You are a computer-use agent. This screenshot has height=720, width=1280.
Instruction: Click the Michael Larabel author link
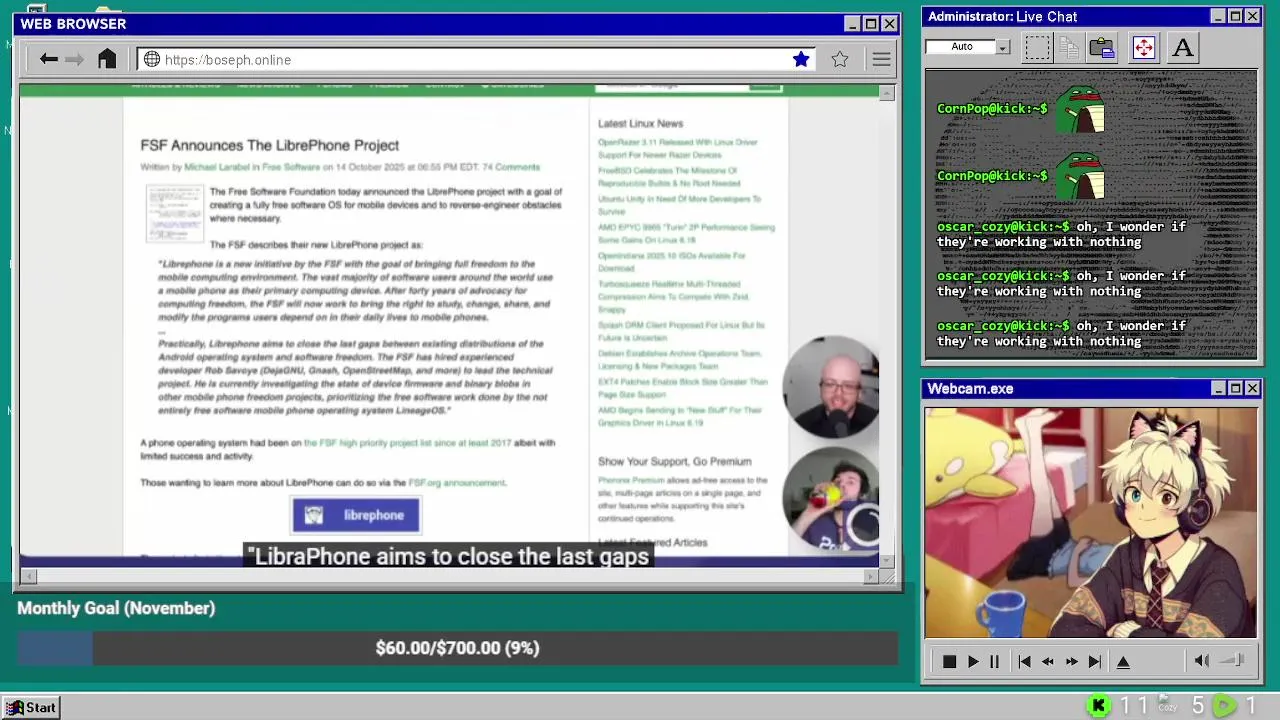pyautogui.click(x=217, y=167)
